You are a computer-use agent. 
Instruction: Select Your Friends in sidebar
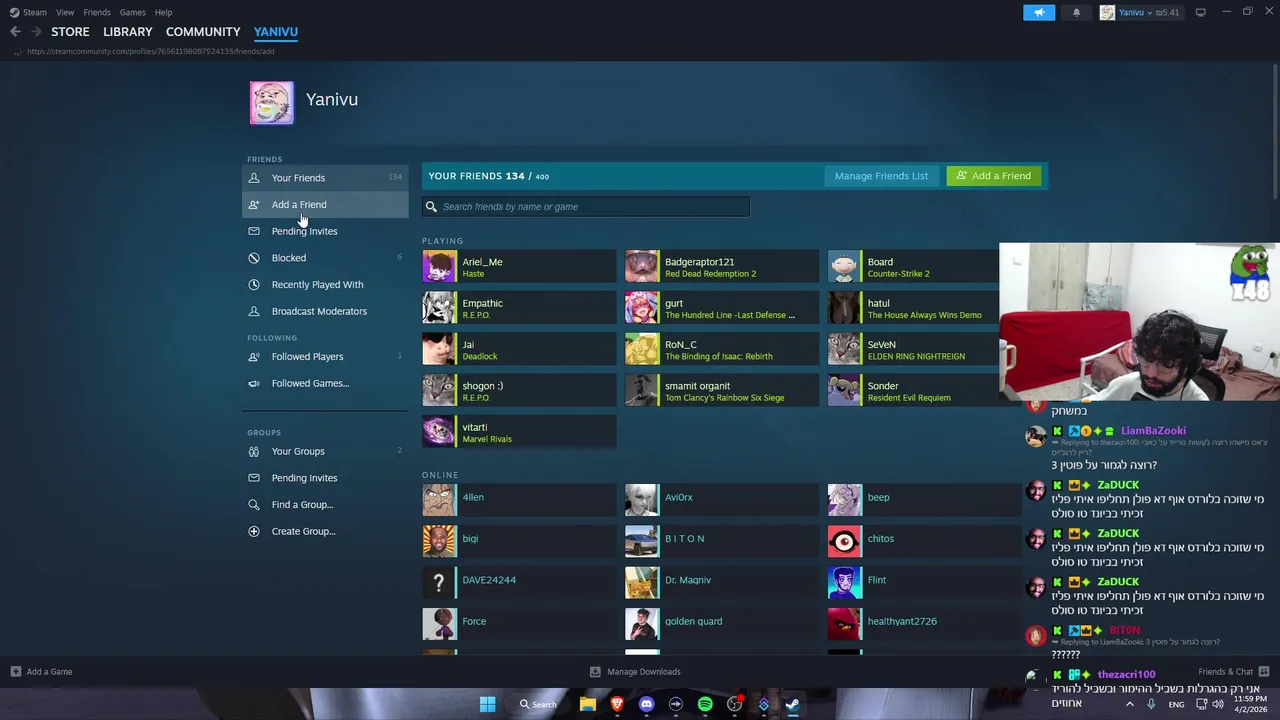point(325,178)
